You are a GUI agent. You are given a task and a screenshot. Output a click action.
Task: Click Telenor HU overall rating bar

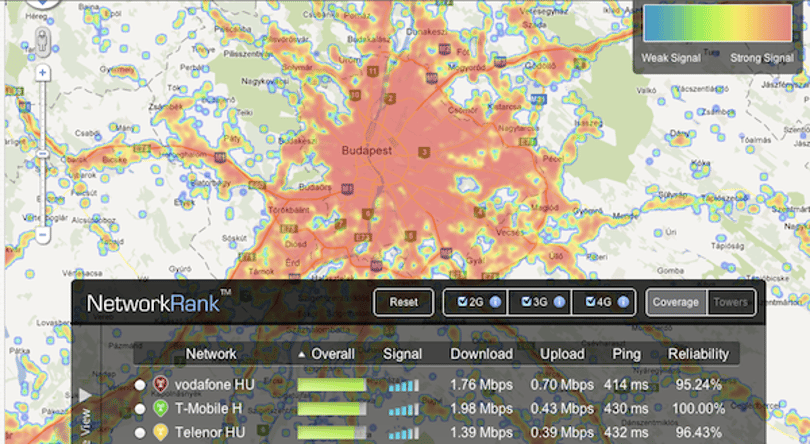point(332,433)
